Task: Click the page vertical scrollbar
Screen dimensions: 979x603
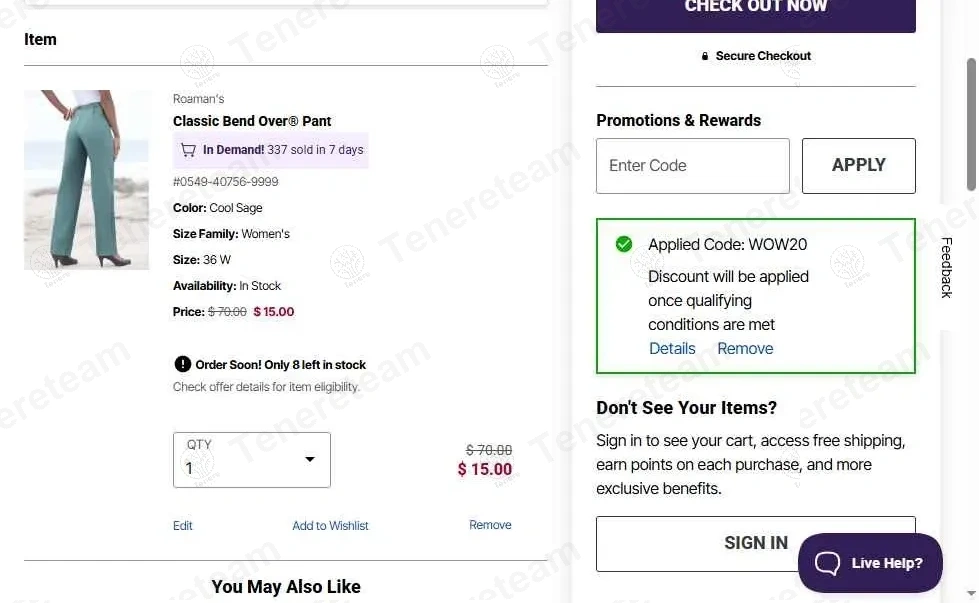Action: [971, 125]
